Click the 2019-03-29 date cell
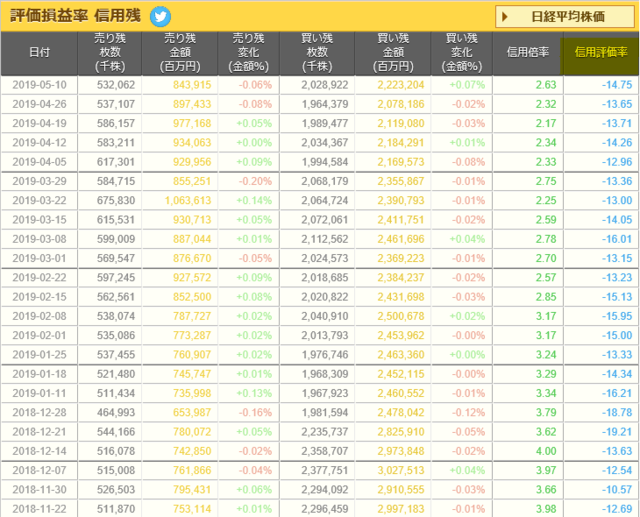 40,181
